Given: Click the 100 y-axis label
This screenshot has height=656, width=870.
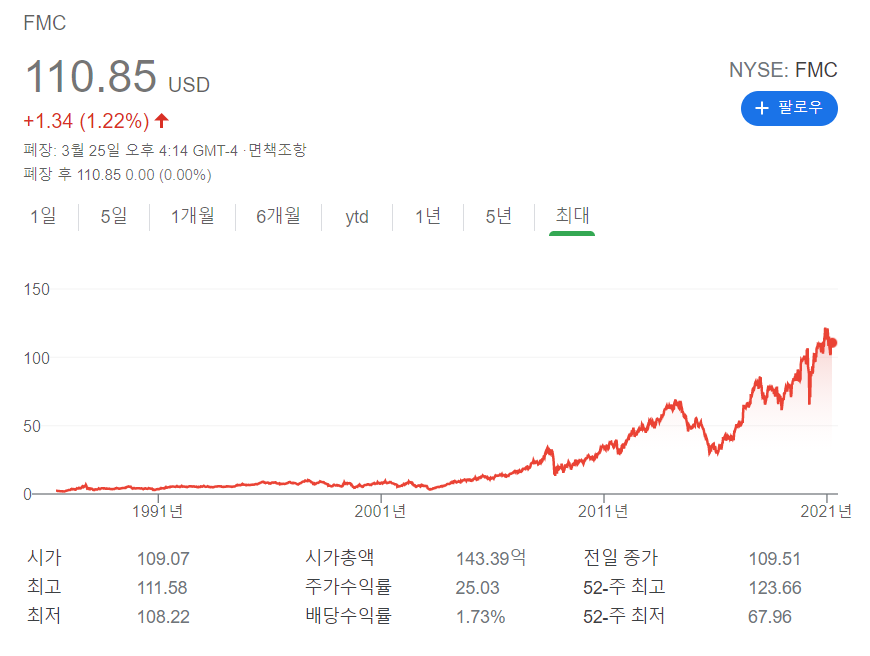Looking at the screenshot, I should [37, 359].
